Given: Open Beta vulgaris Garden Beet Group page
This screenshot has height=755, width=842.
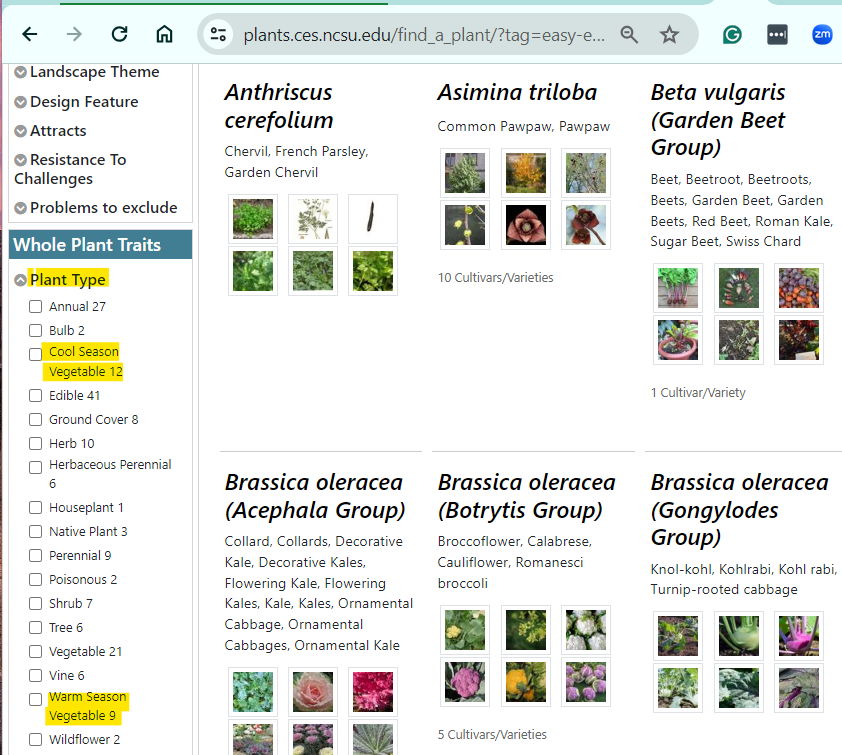Looking at the screenshot, I should (718, 120).
